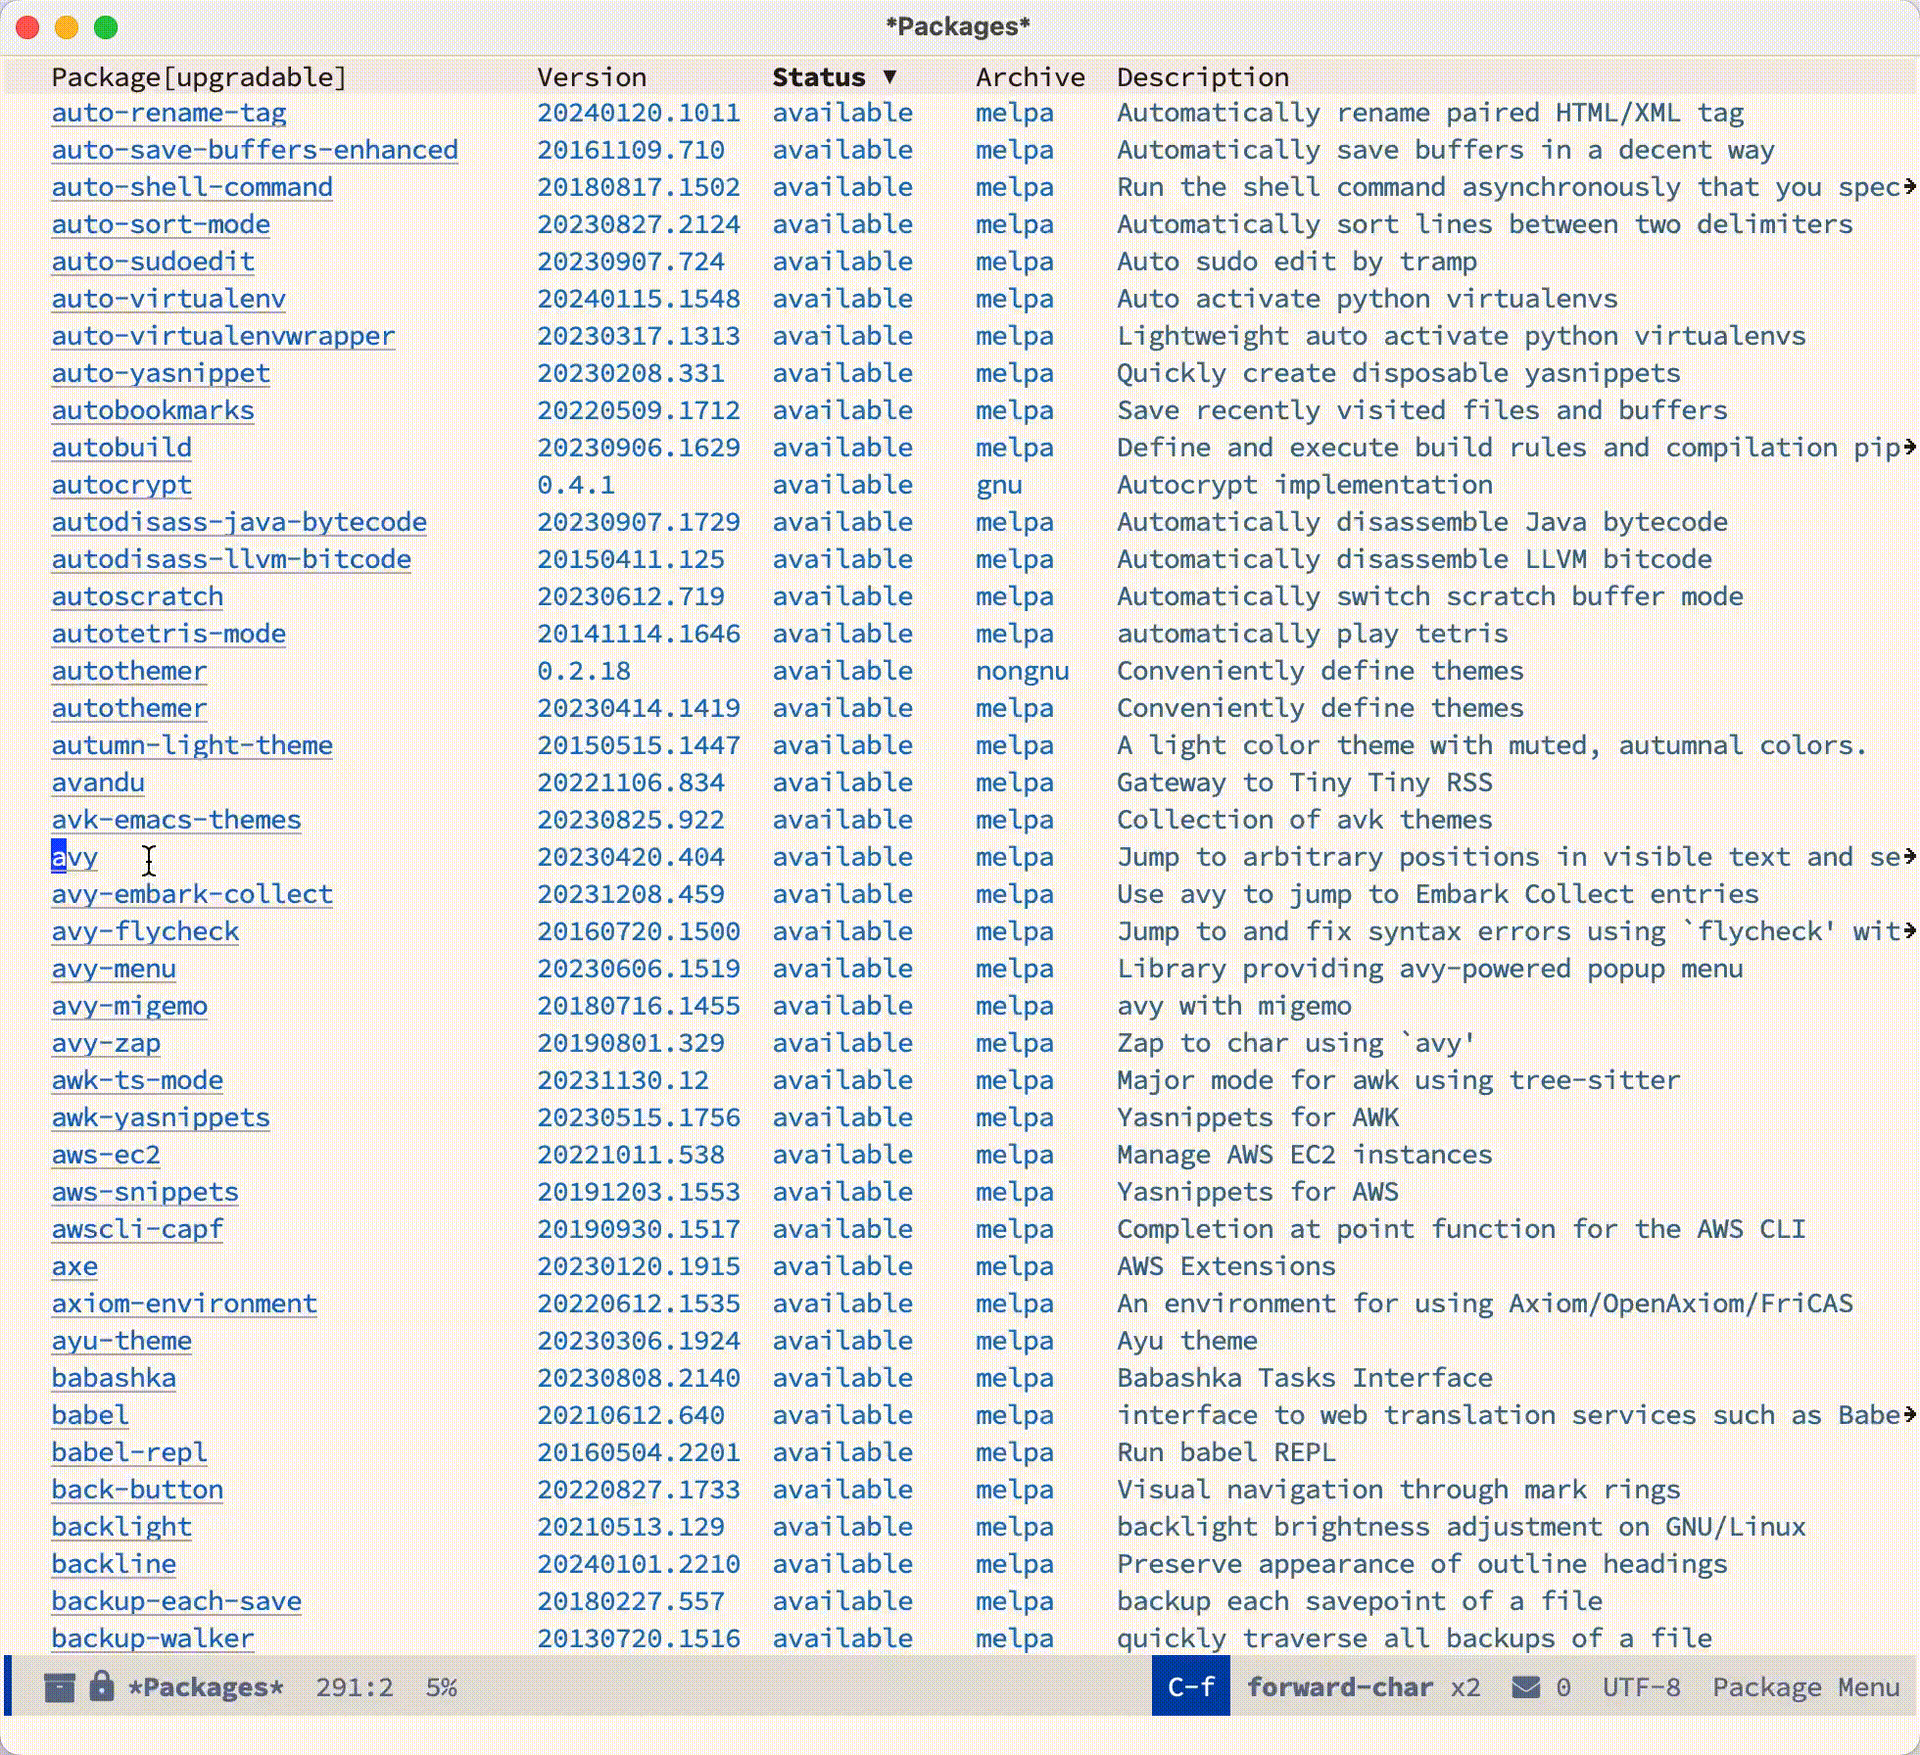Open the avandu package link
The width and height of the screenshot is (1920, 1755).
pos(98,782)
